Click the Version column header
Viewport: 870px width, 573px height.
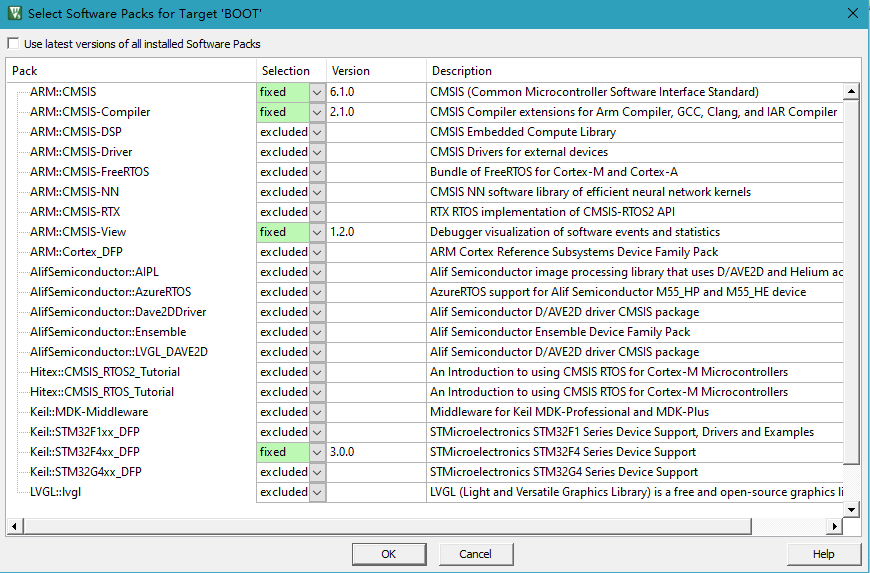click(x=375, y=71)
